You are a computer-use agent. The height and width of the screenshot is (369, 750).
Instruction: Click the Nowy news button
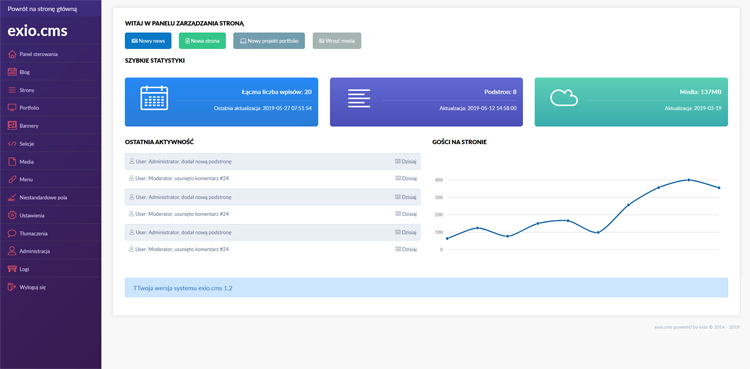point(148,41)
